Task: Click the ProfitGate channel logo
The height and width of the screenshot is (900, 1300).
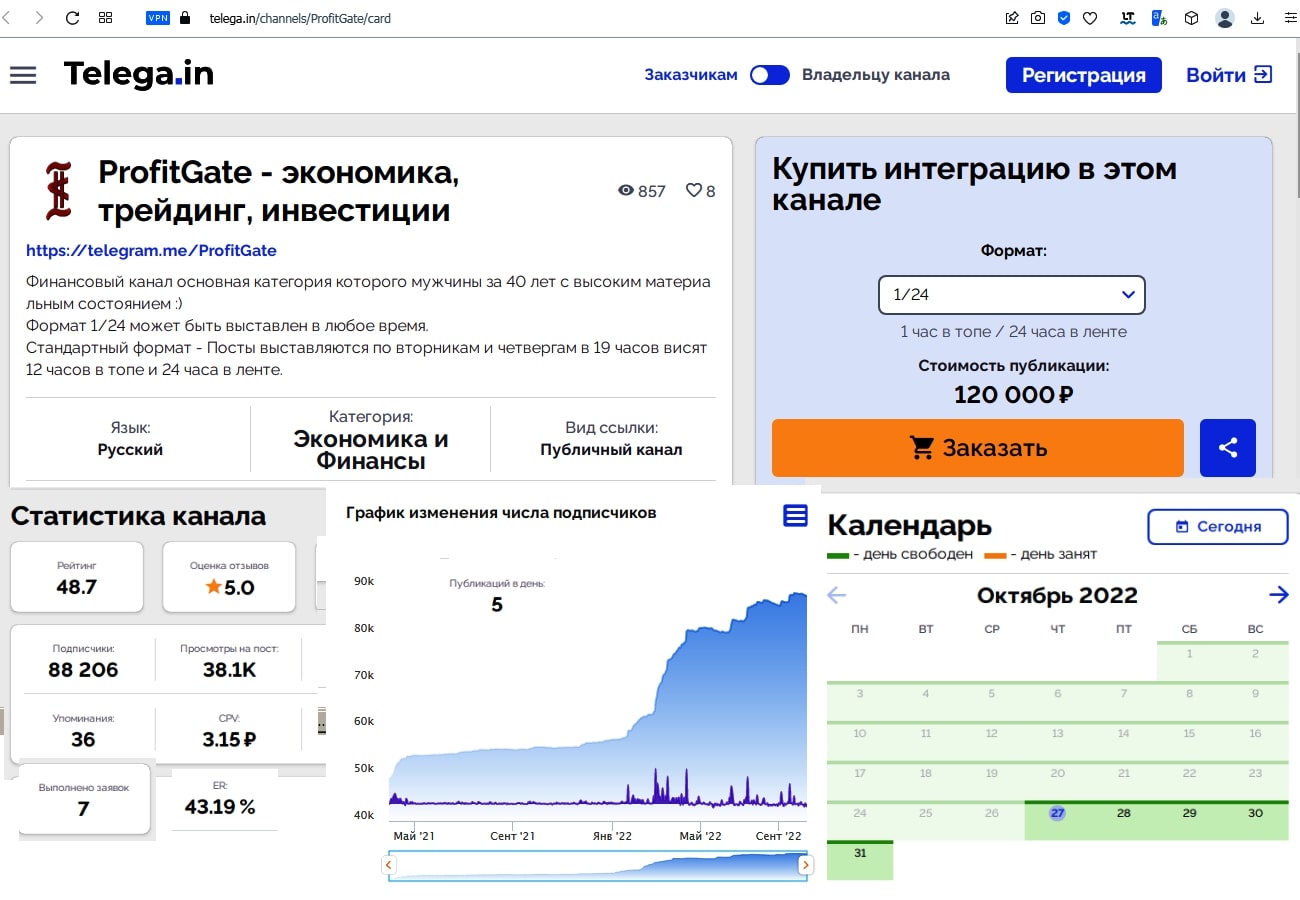Action: 58,191
